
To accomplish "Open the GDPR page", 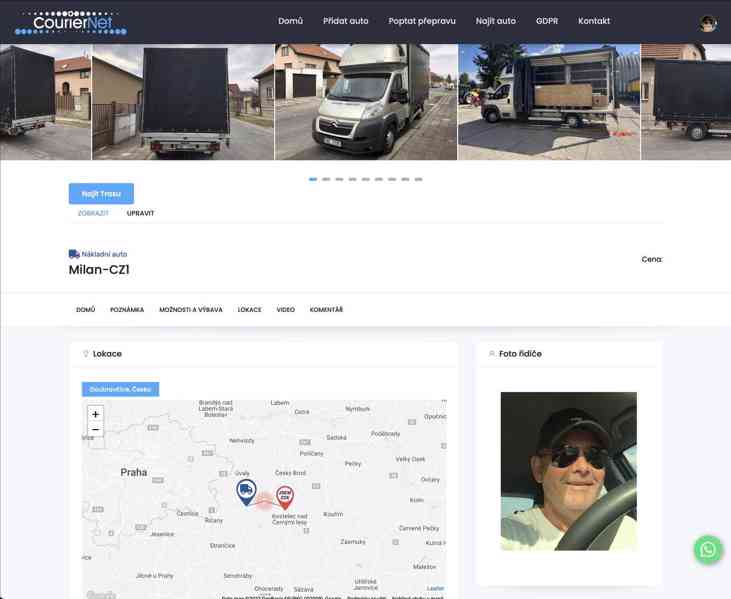I will point(547,21).
